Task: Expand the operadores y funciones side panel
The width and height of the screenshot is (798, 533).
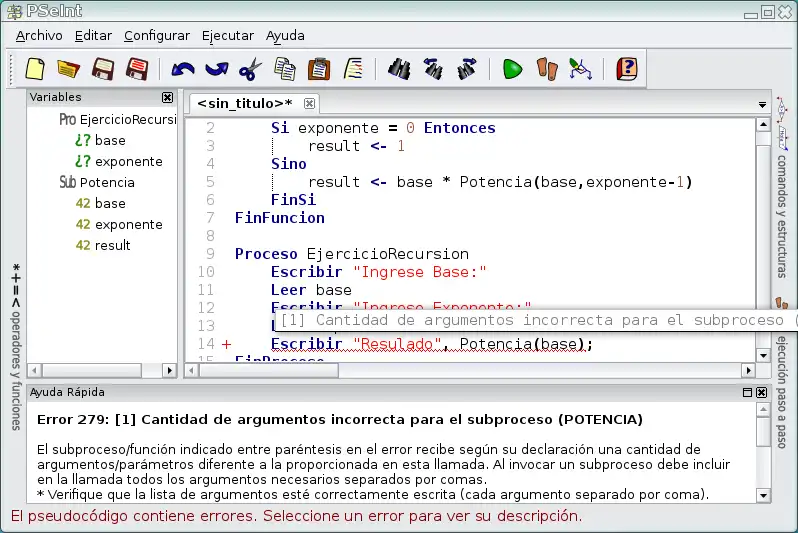Action: pyautogui.click(x=15, y=340)
